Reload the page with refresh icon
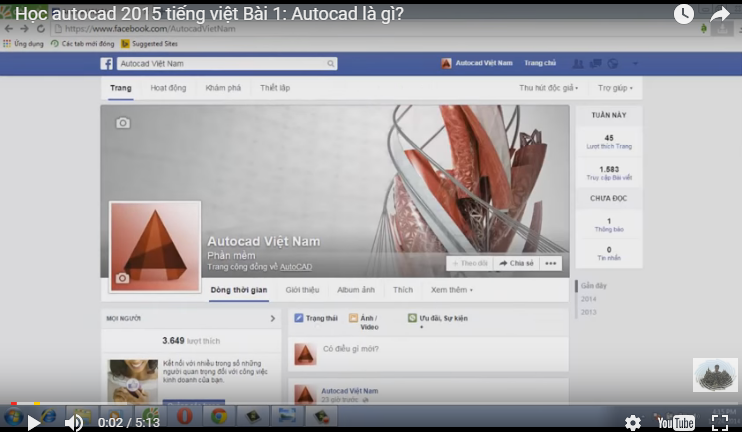 pyautogui.click(x=41, y=29)
